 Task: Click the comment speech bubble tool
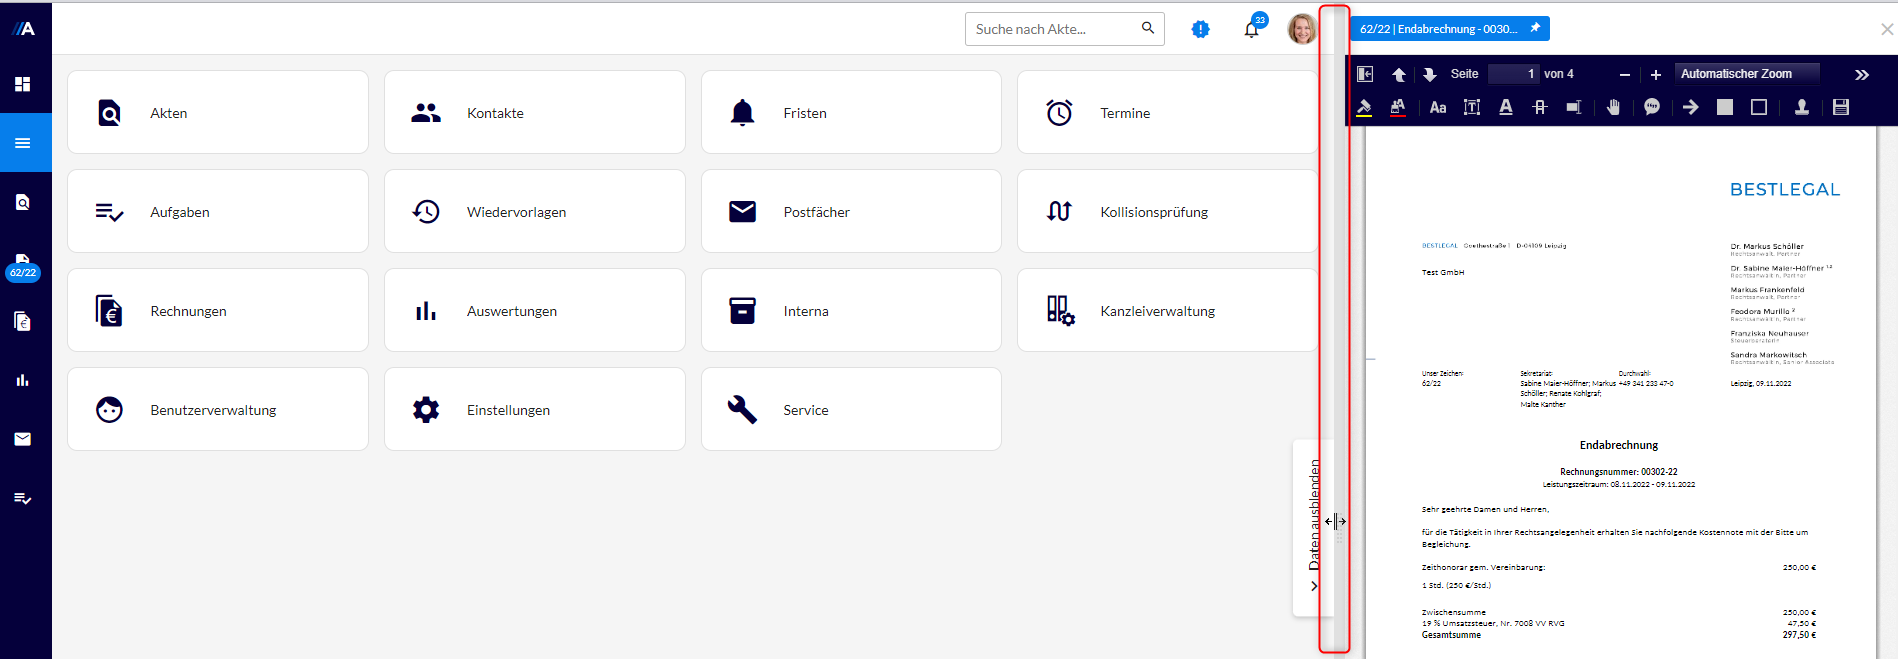tap(1652, 107)
